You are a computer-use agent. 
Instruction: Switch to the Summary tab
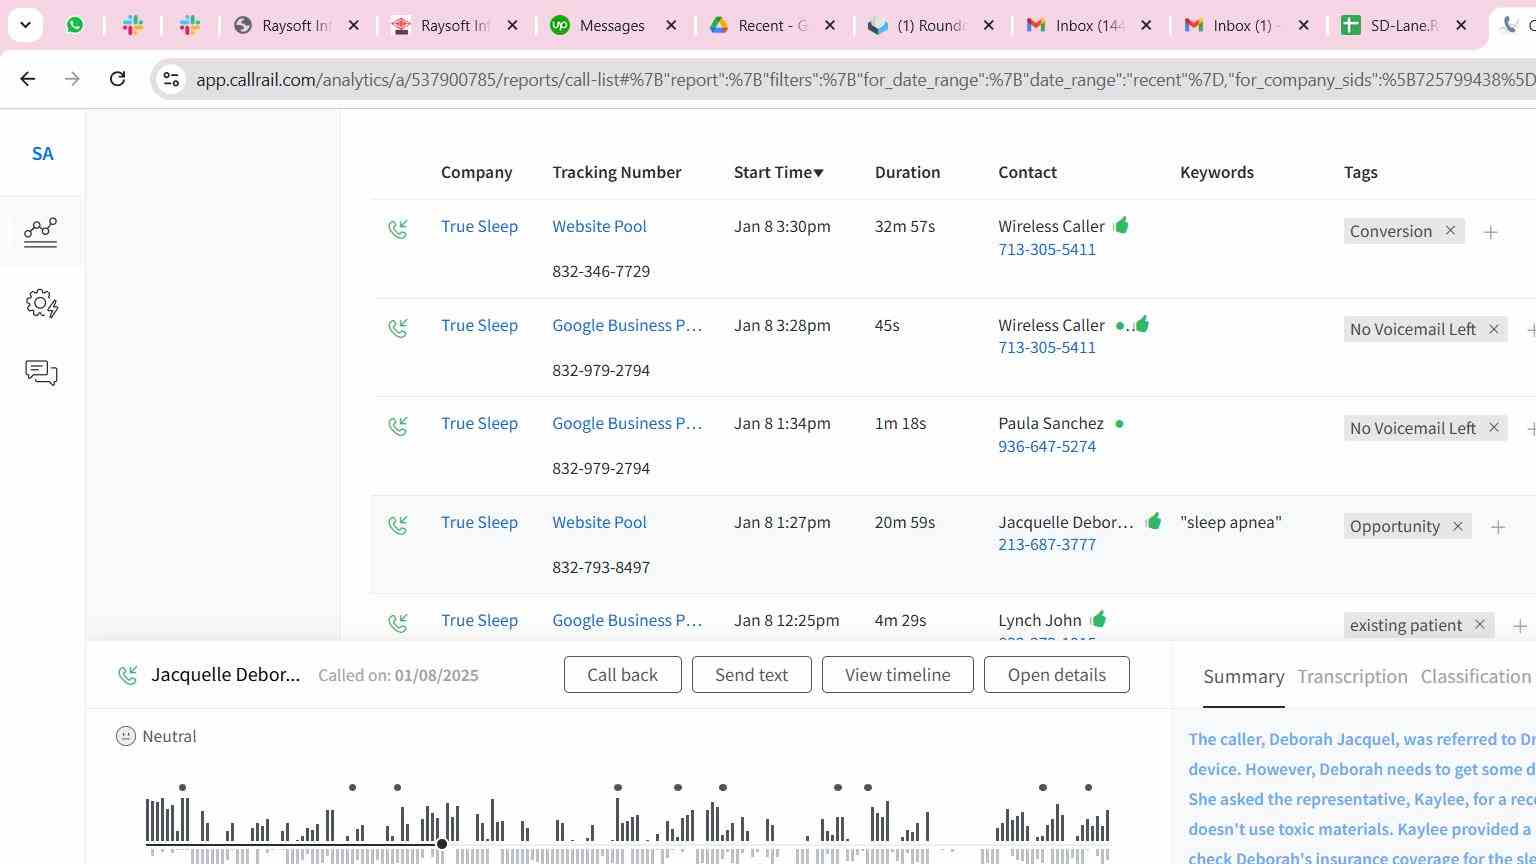pos(1244,677)
